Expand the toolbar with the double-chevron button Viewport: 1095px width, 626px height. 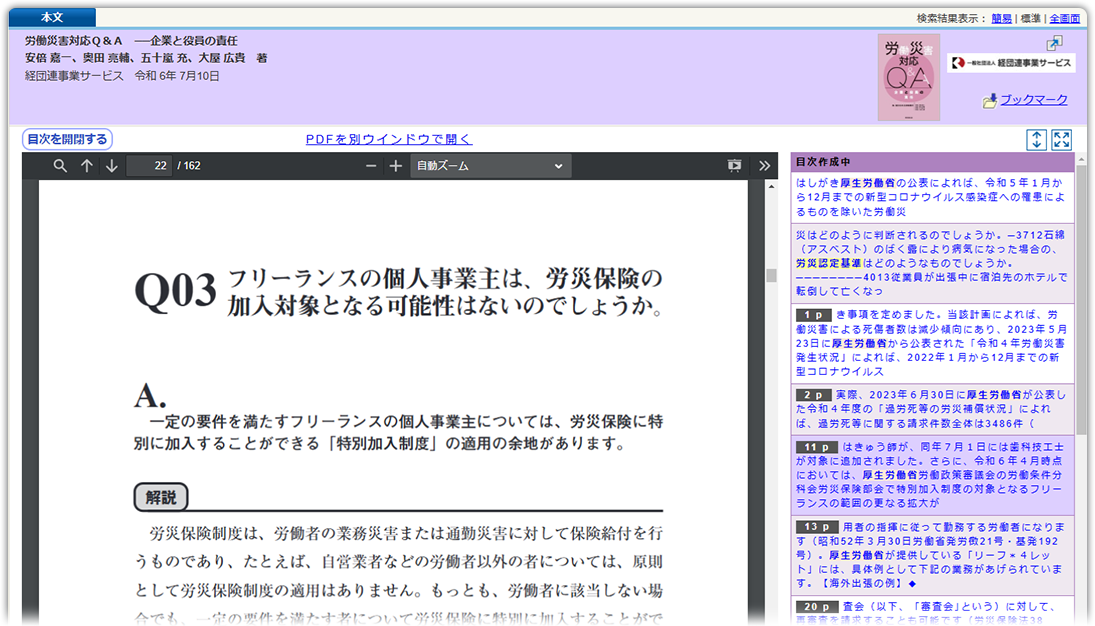coord(764,165)
